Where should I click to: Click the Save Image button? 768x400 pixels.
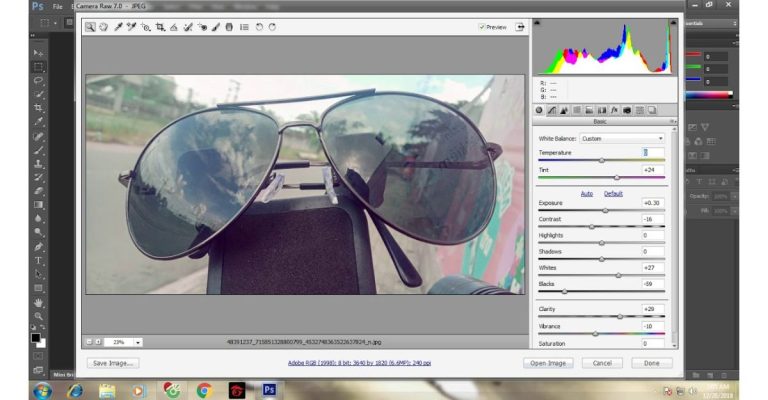point(112,363)
